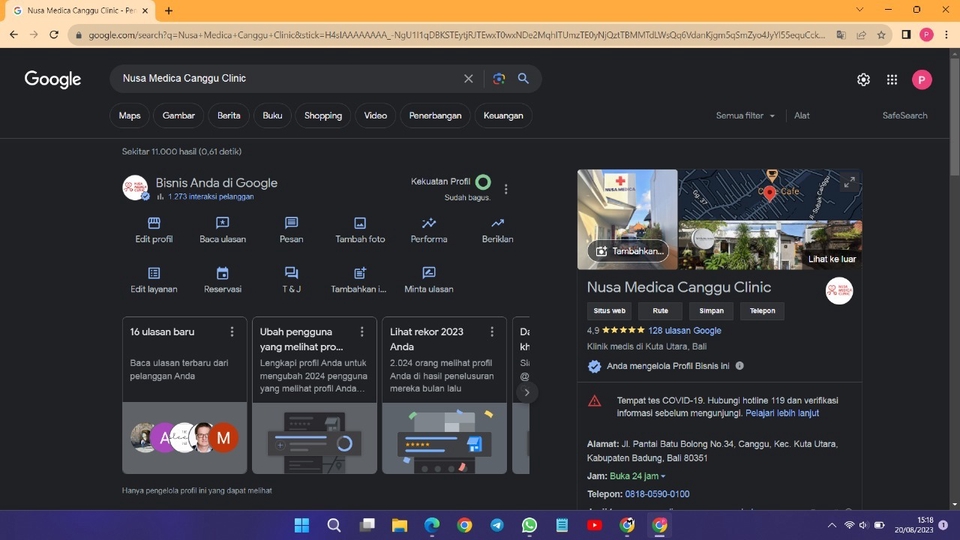960x540 pixels.
Task: Start search by image with Lens icon
Action: tap(499, 78)
